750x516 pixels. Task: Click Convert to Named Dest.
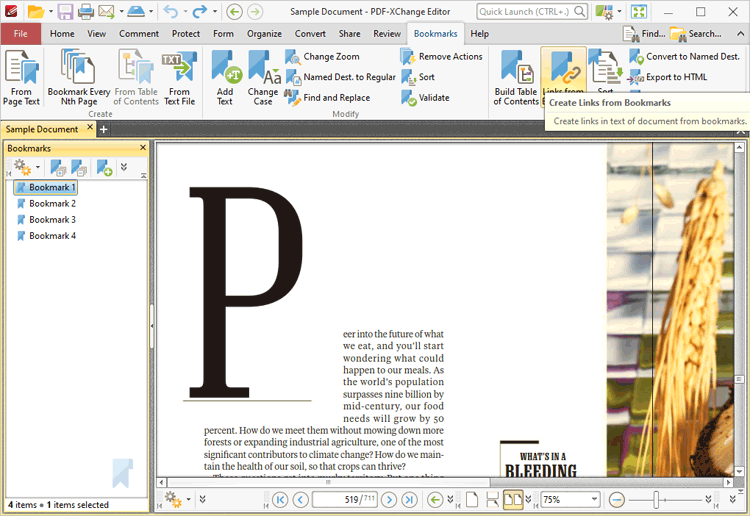[685, 56]
